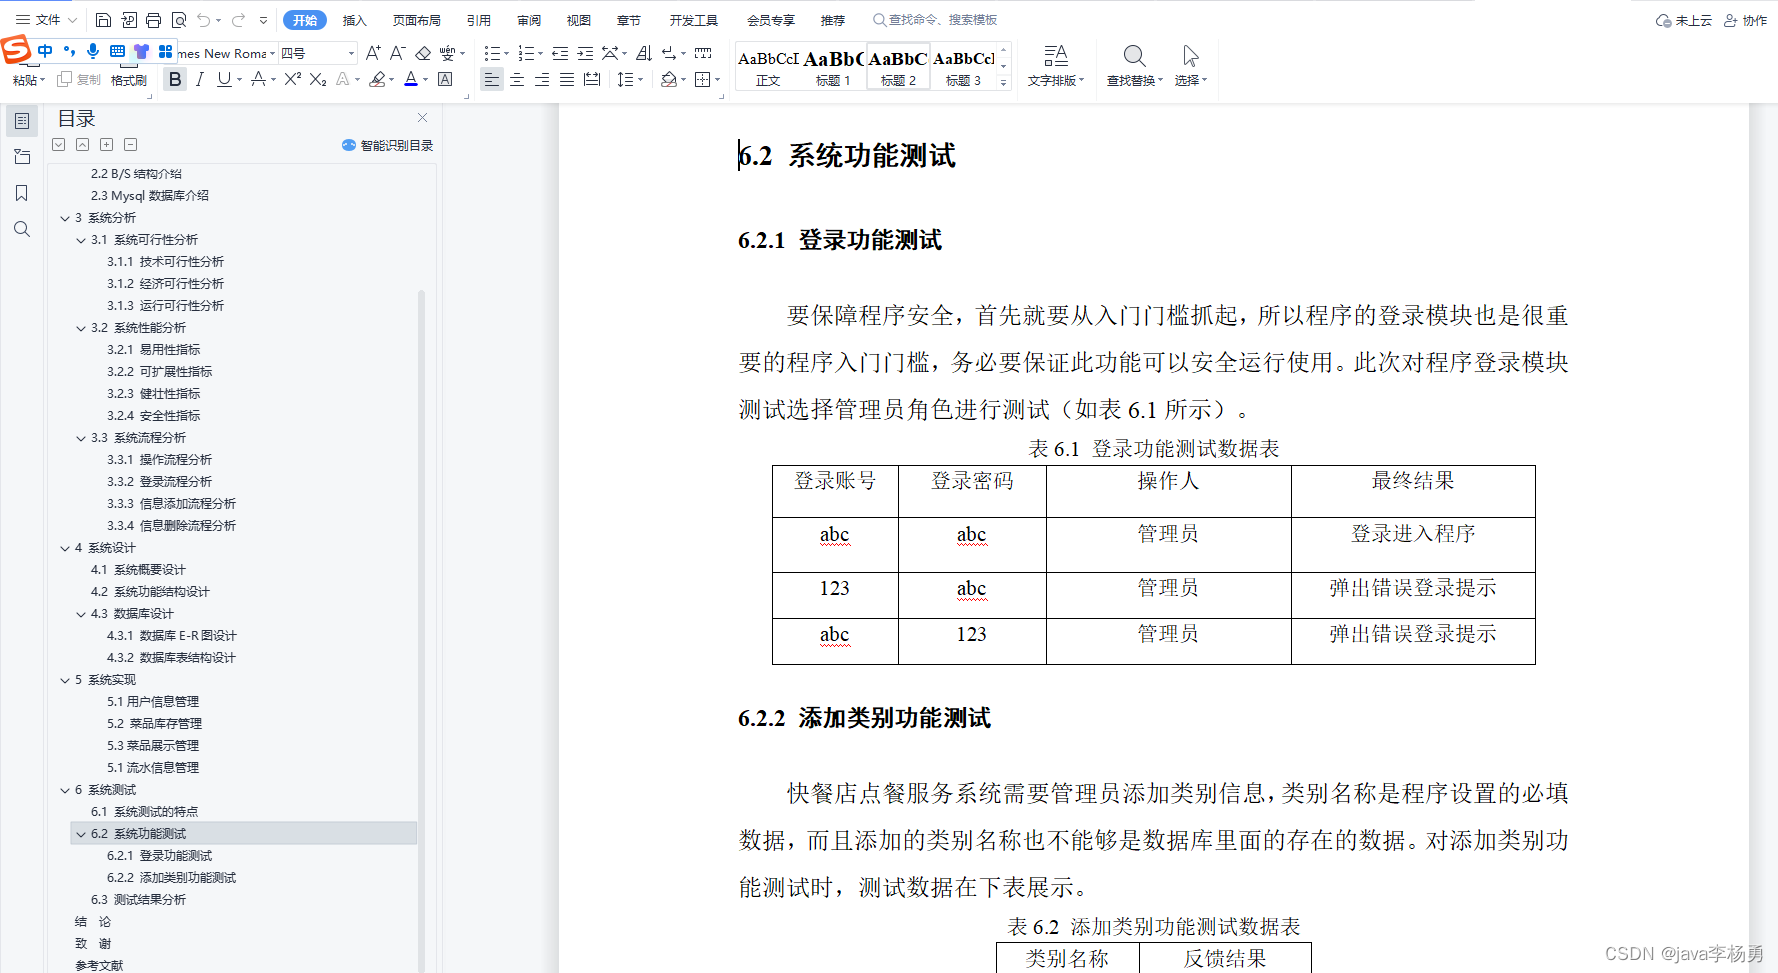The height and width of the screenshot is (973, 1778).
Task: Click the 协作 collaborate button
Action: coord(1746,20)
